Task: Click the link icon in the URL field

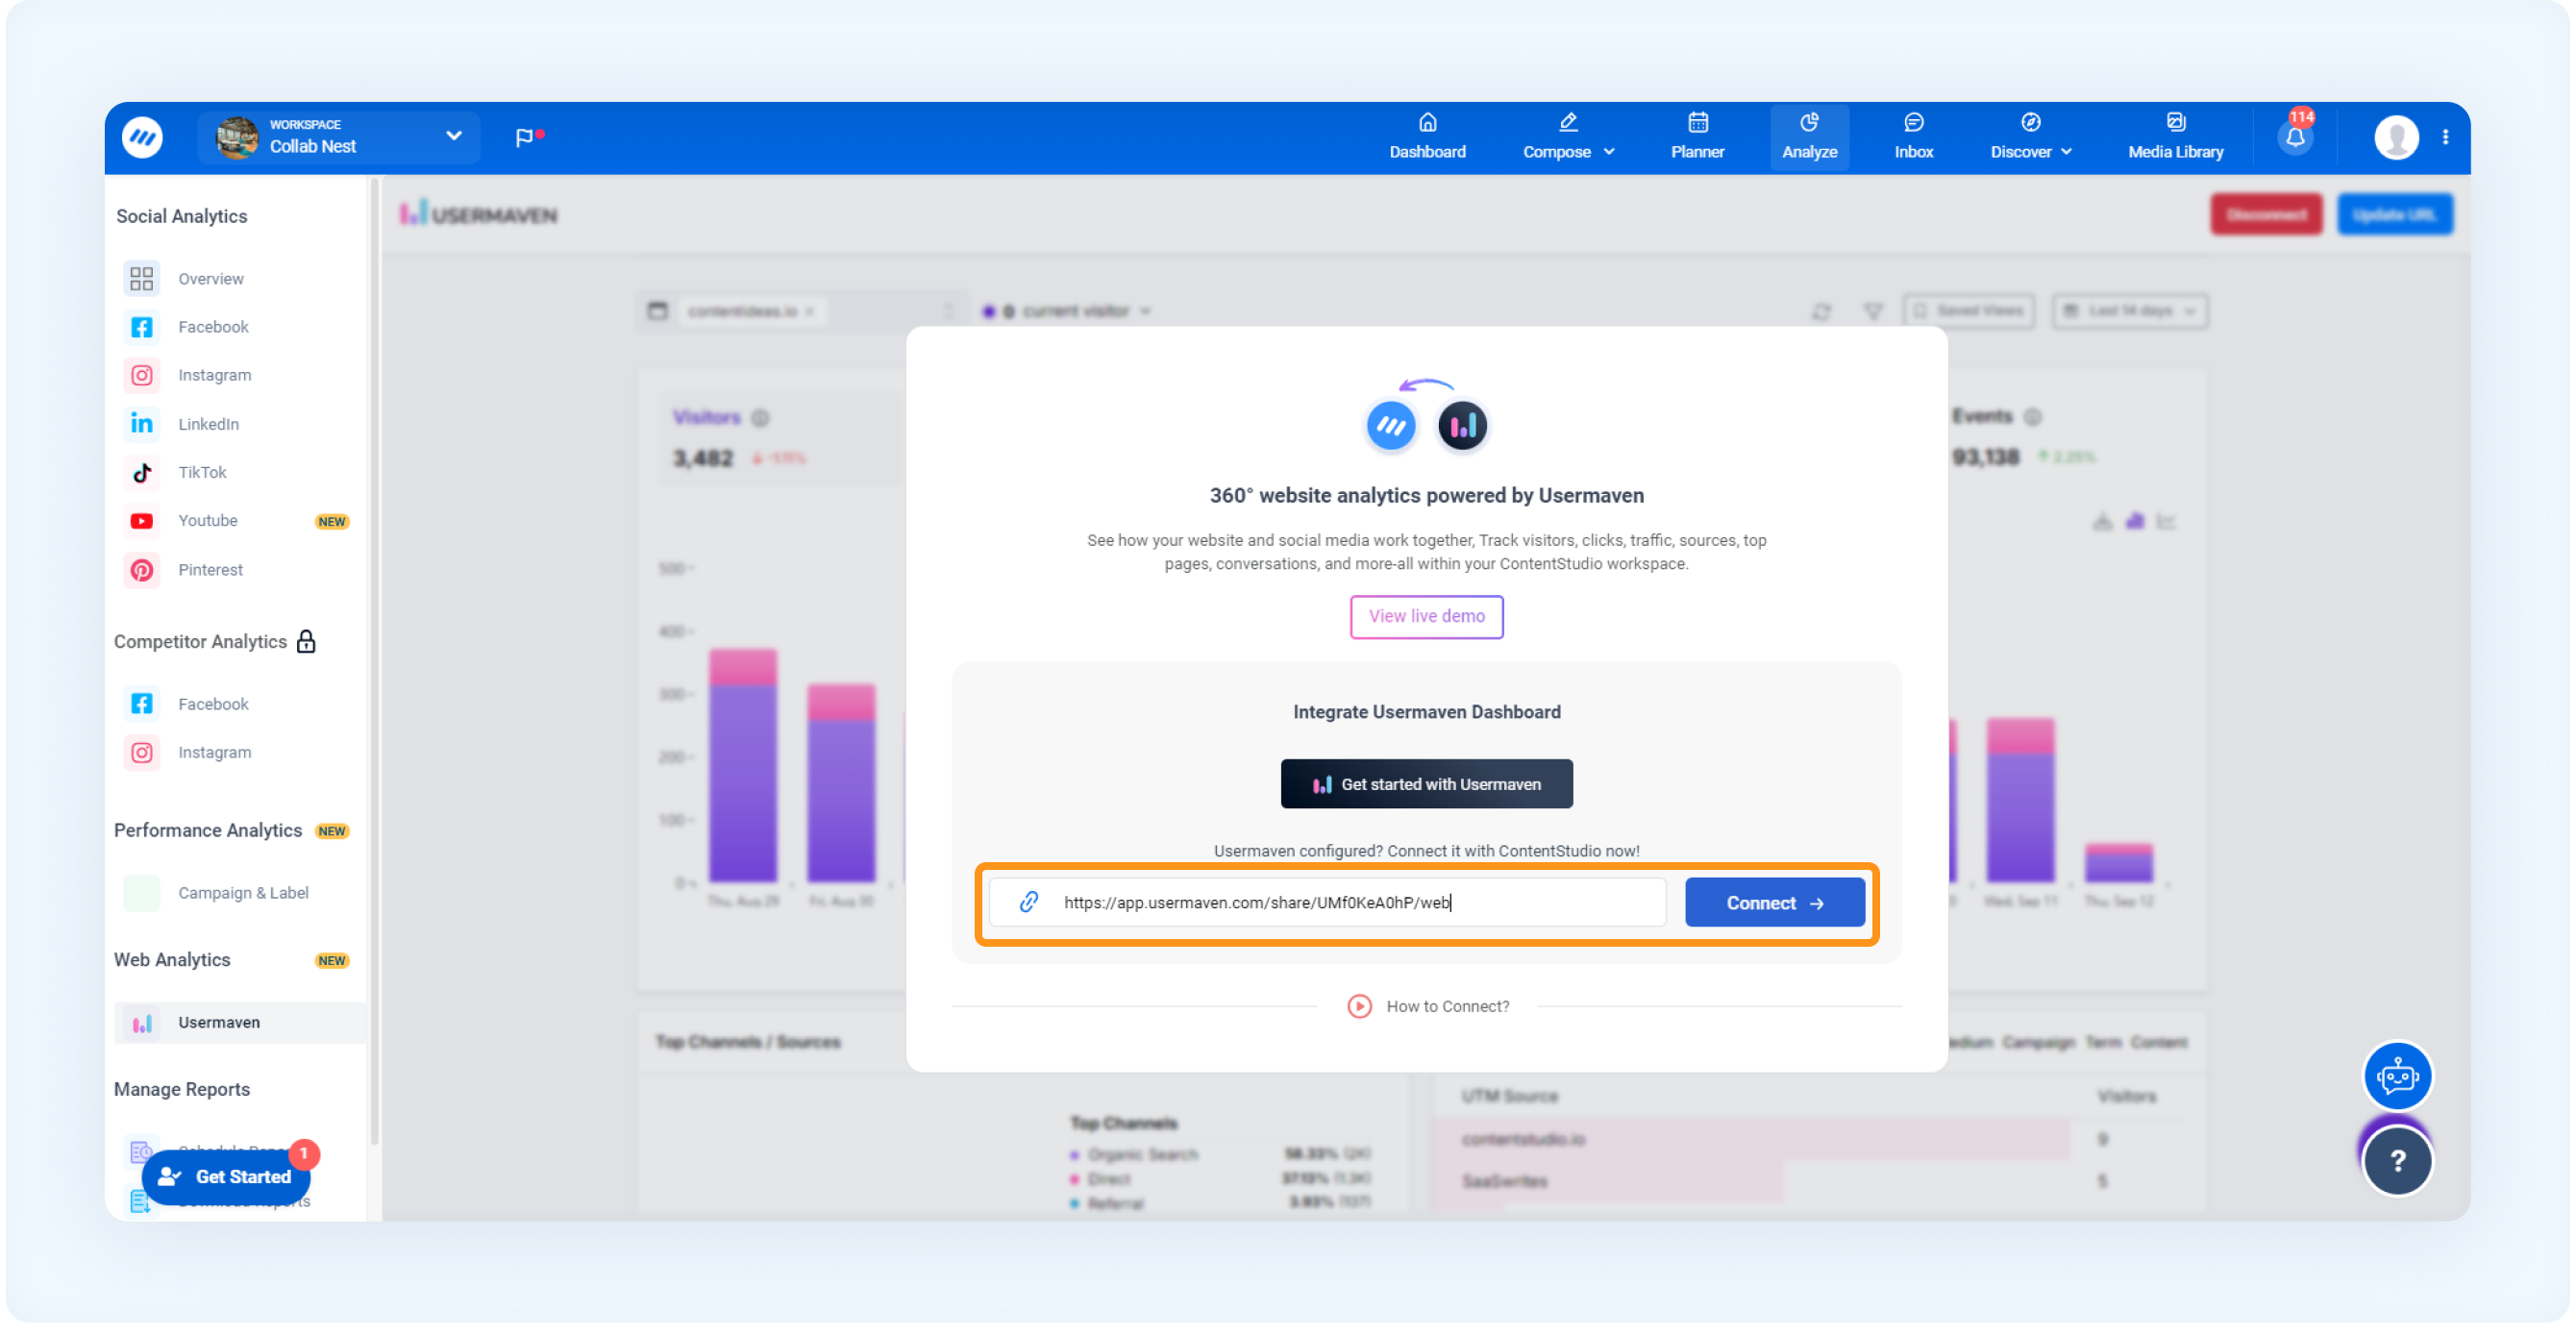Action: tap(1028, 903)
